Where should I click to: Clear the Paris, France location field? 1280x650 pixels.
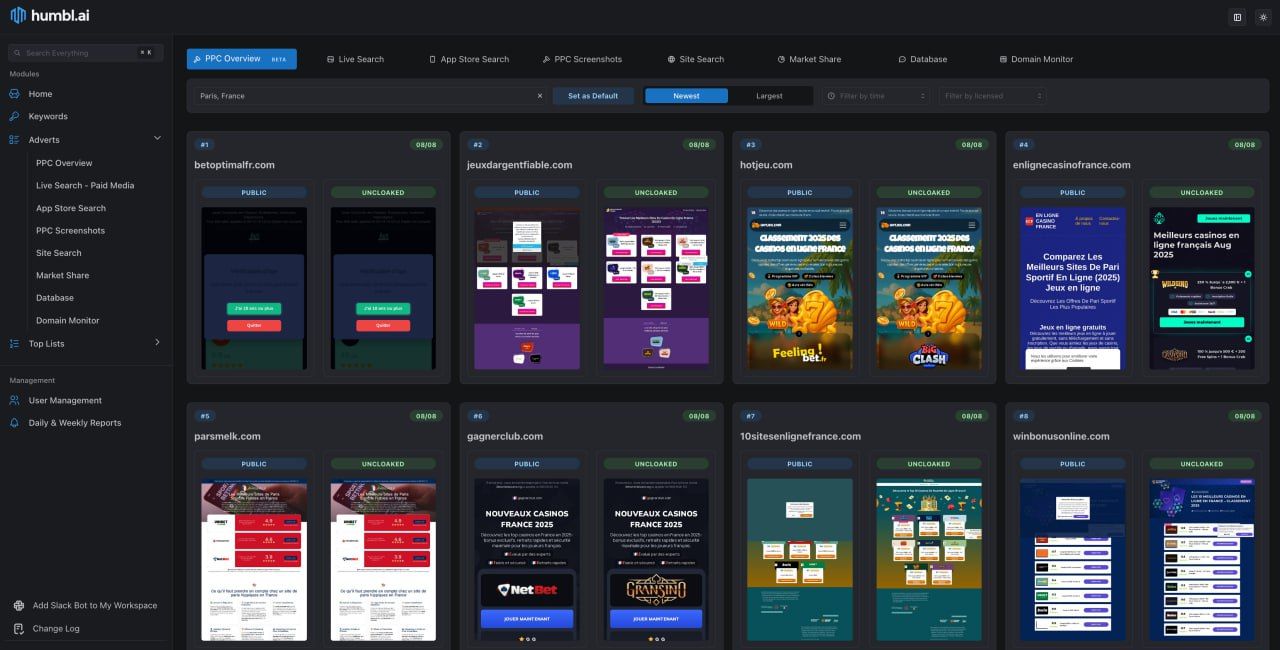[540, 96]
